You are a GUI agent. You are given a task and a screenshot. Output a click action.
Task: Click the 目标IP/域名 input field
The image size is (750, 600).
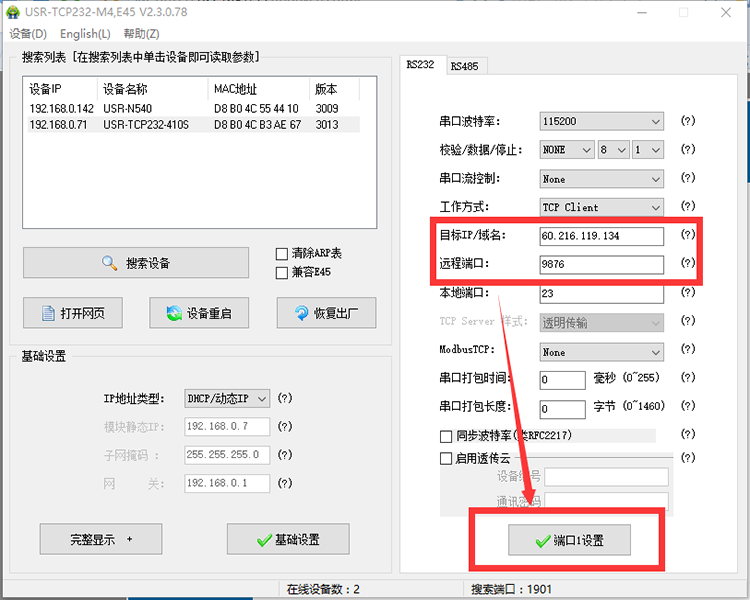tap(600, 236)
